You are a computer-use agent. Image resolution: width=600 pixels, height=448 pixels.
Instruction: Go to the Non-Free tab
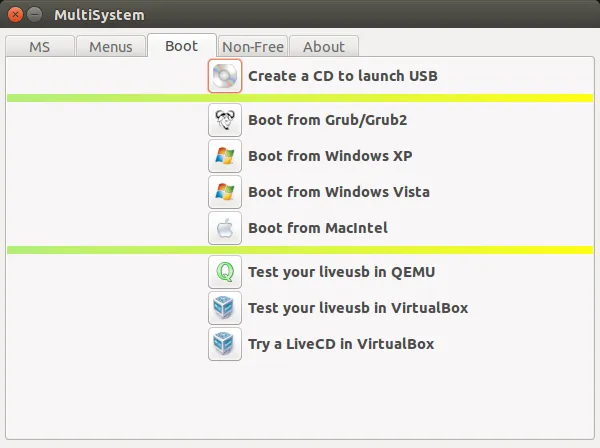coord(253,47)
